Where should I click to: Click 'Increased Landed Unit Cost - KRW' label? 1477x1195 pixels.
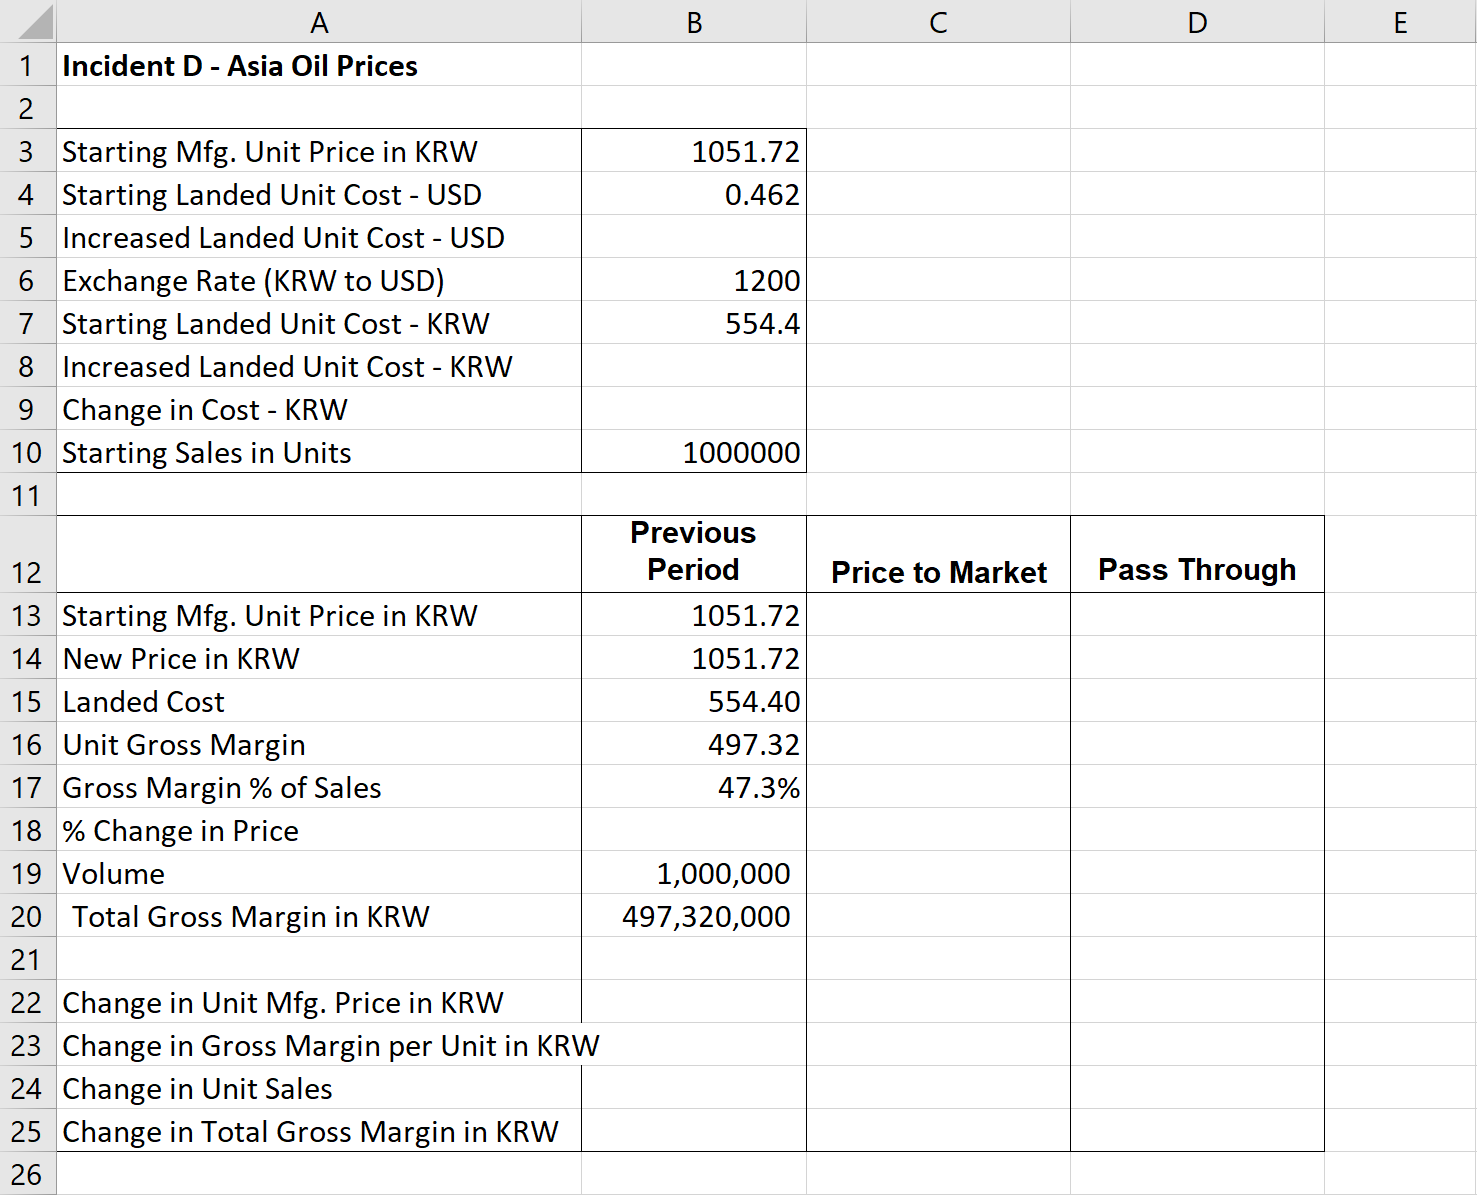tap(287, 367)
